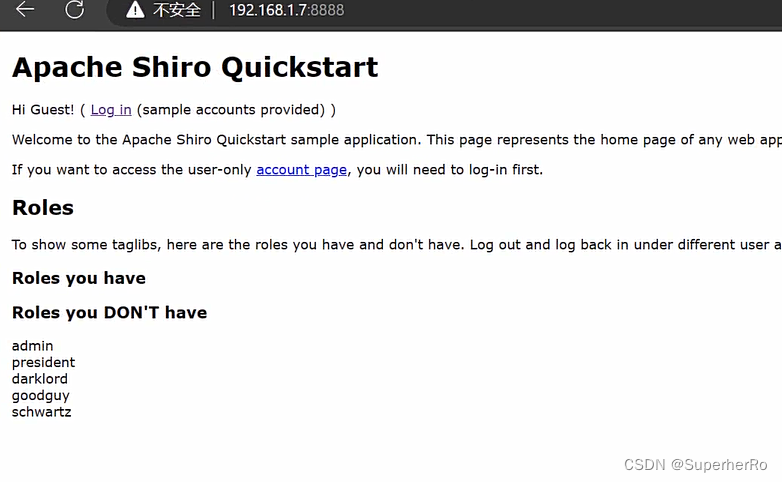Screen dimensions: 782x482
Task: Click the 'Roles you DON'T have' heading
Action: (x=109, y=312)
